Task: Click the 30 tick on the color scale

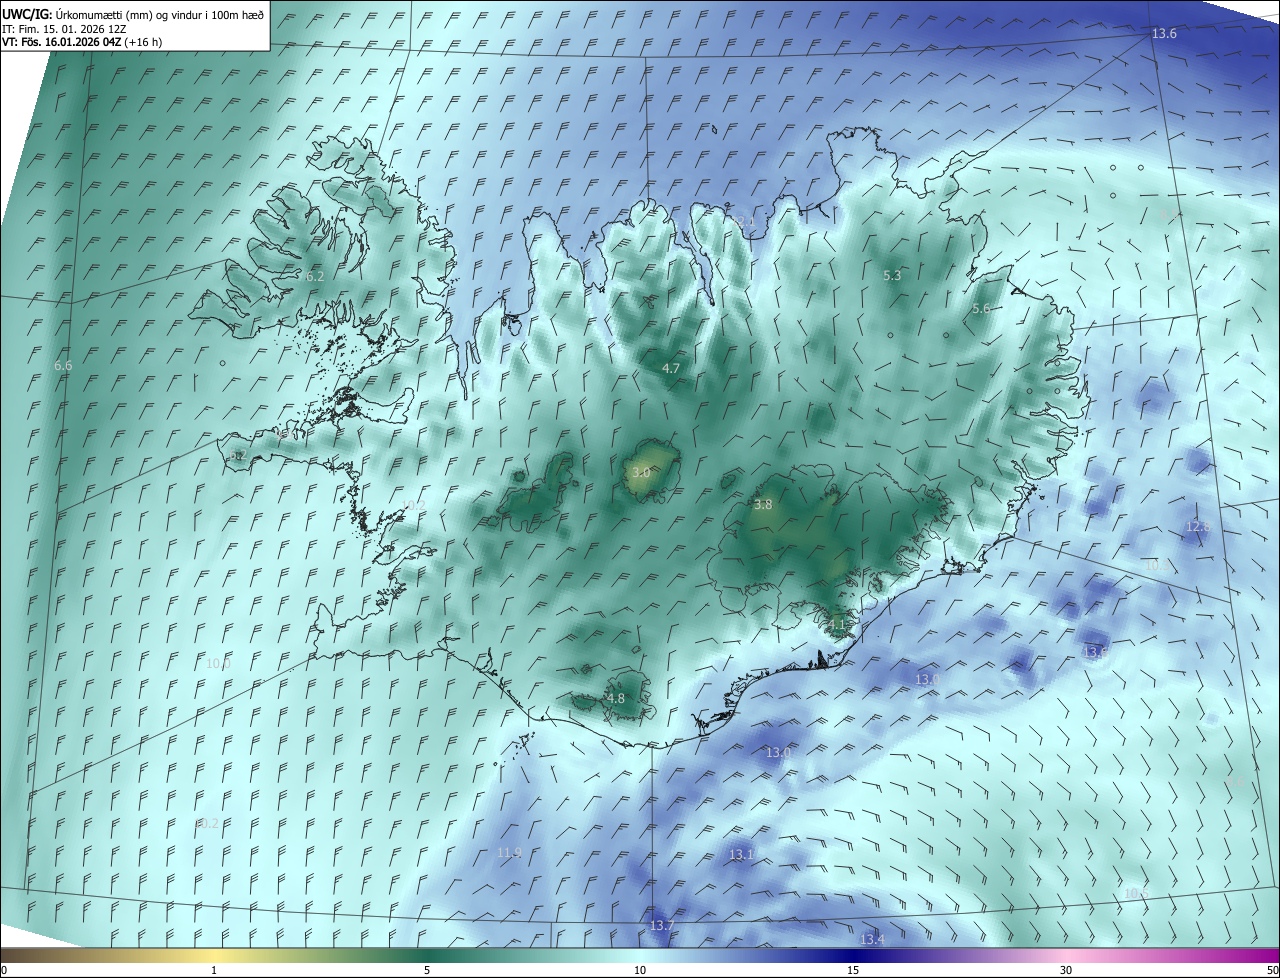Action: pyautogui.click(x=1066, y=970)
